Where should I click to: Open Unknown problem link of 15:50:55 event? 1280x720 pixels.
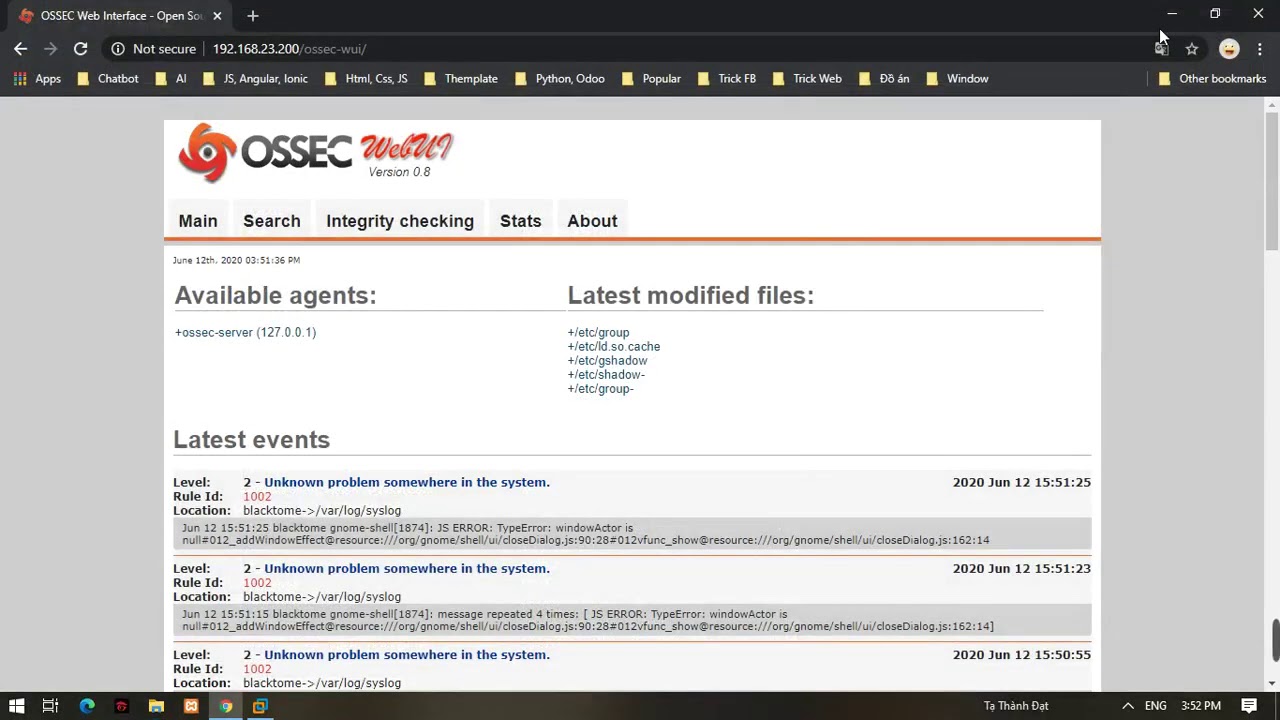pos(407,654)
